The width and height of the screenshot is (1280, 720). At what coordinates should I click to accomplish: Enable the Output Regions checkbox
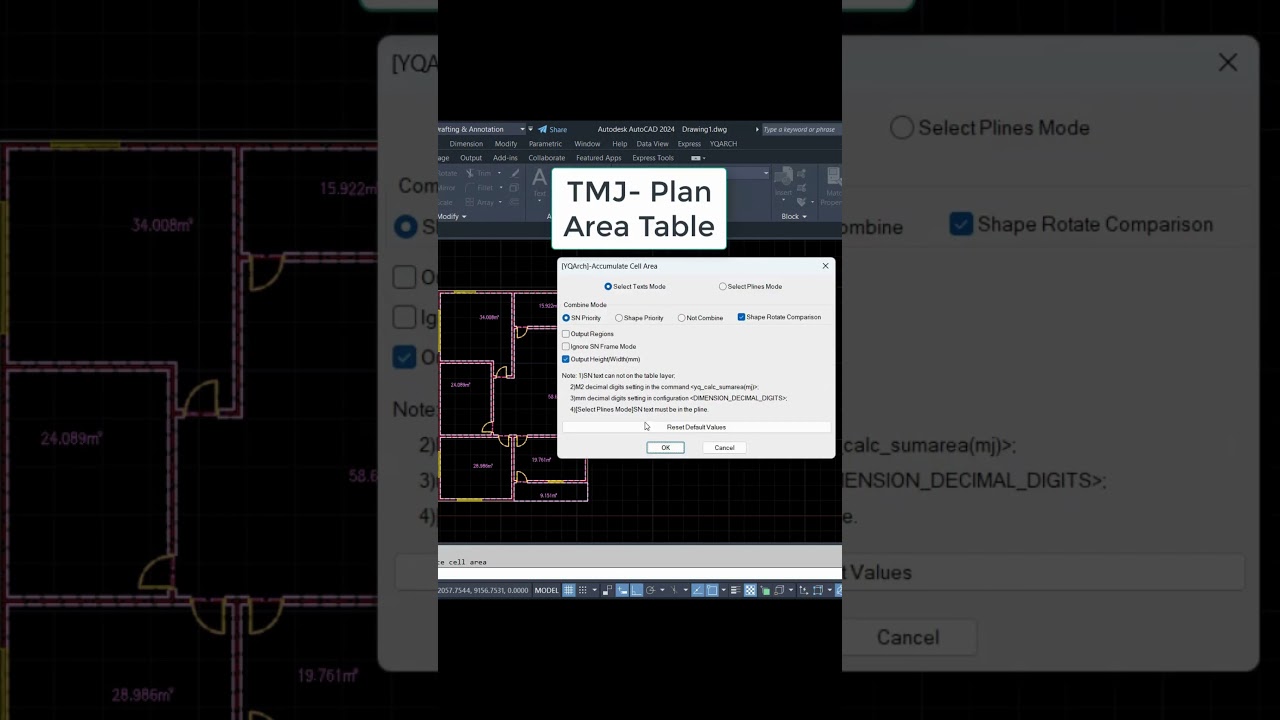click(x=566, y=334)
